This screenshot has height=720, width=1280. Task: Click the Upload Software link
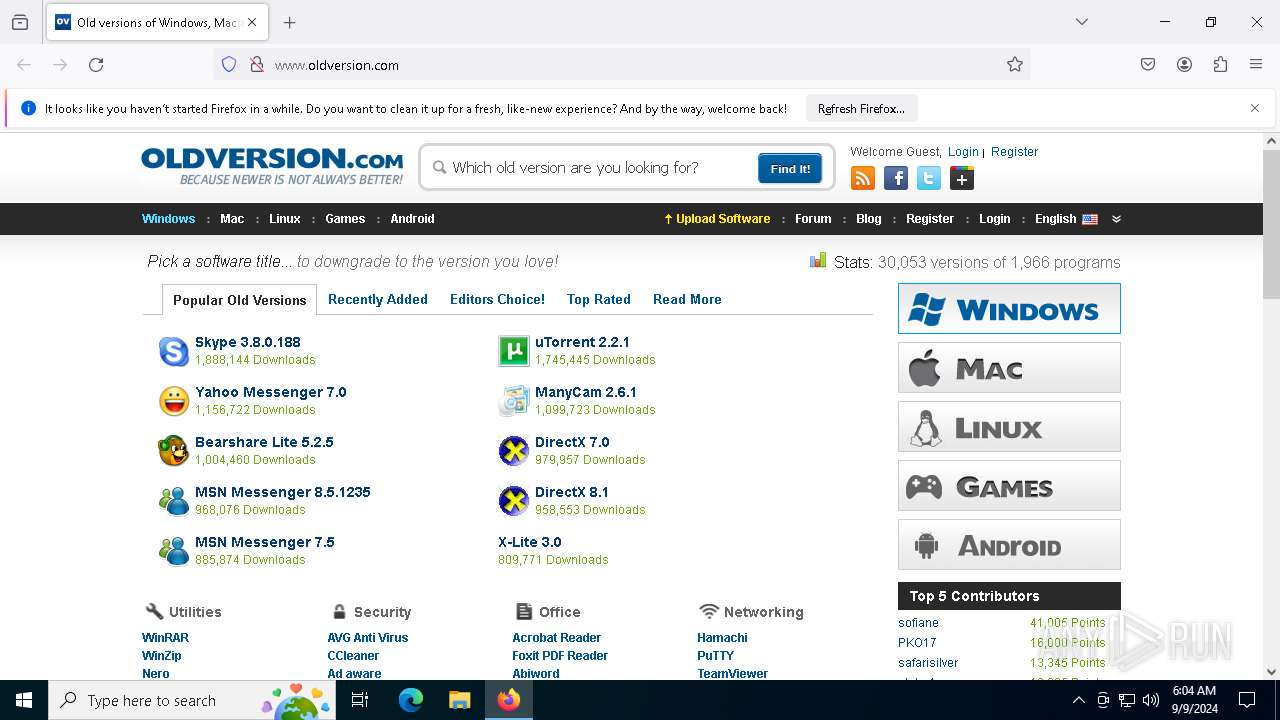pyautogui.click(x=717, y=219)
